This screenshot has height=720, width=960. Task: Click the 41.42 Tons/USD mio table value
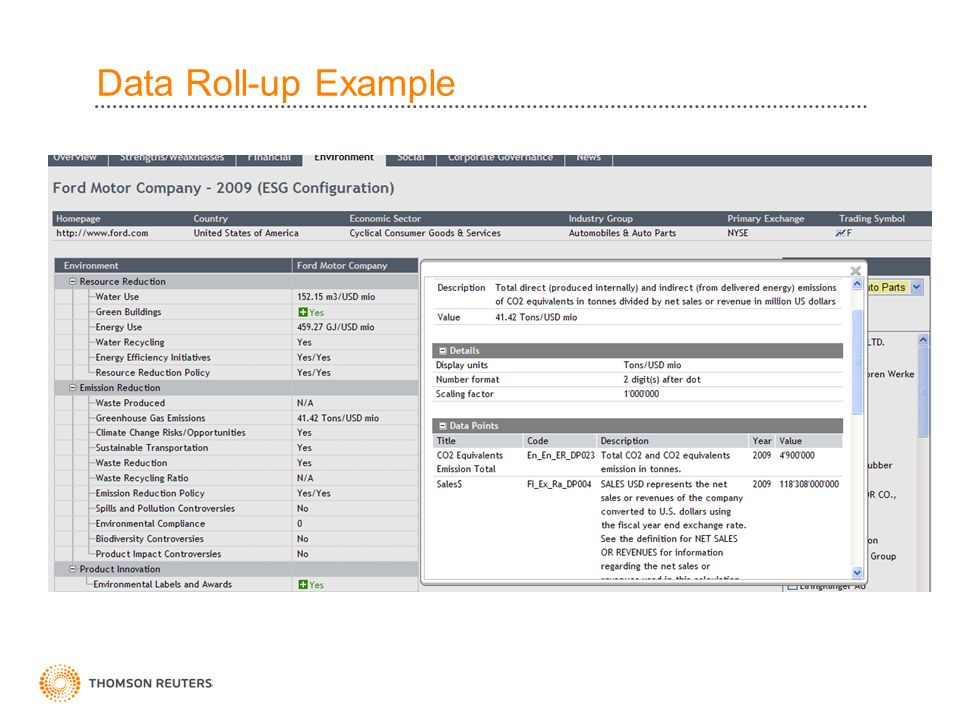(x=338, y=418)
